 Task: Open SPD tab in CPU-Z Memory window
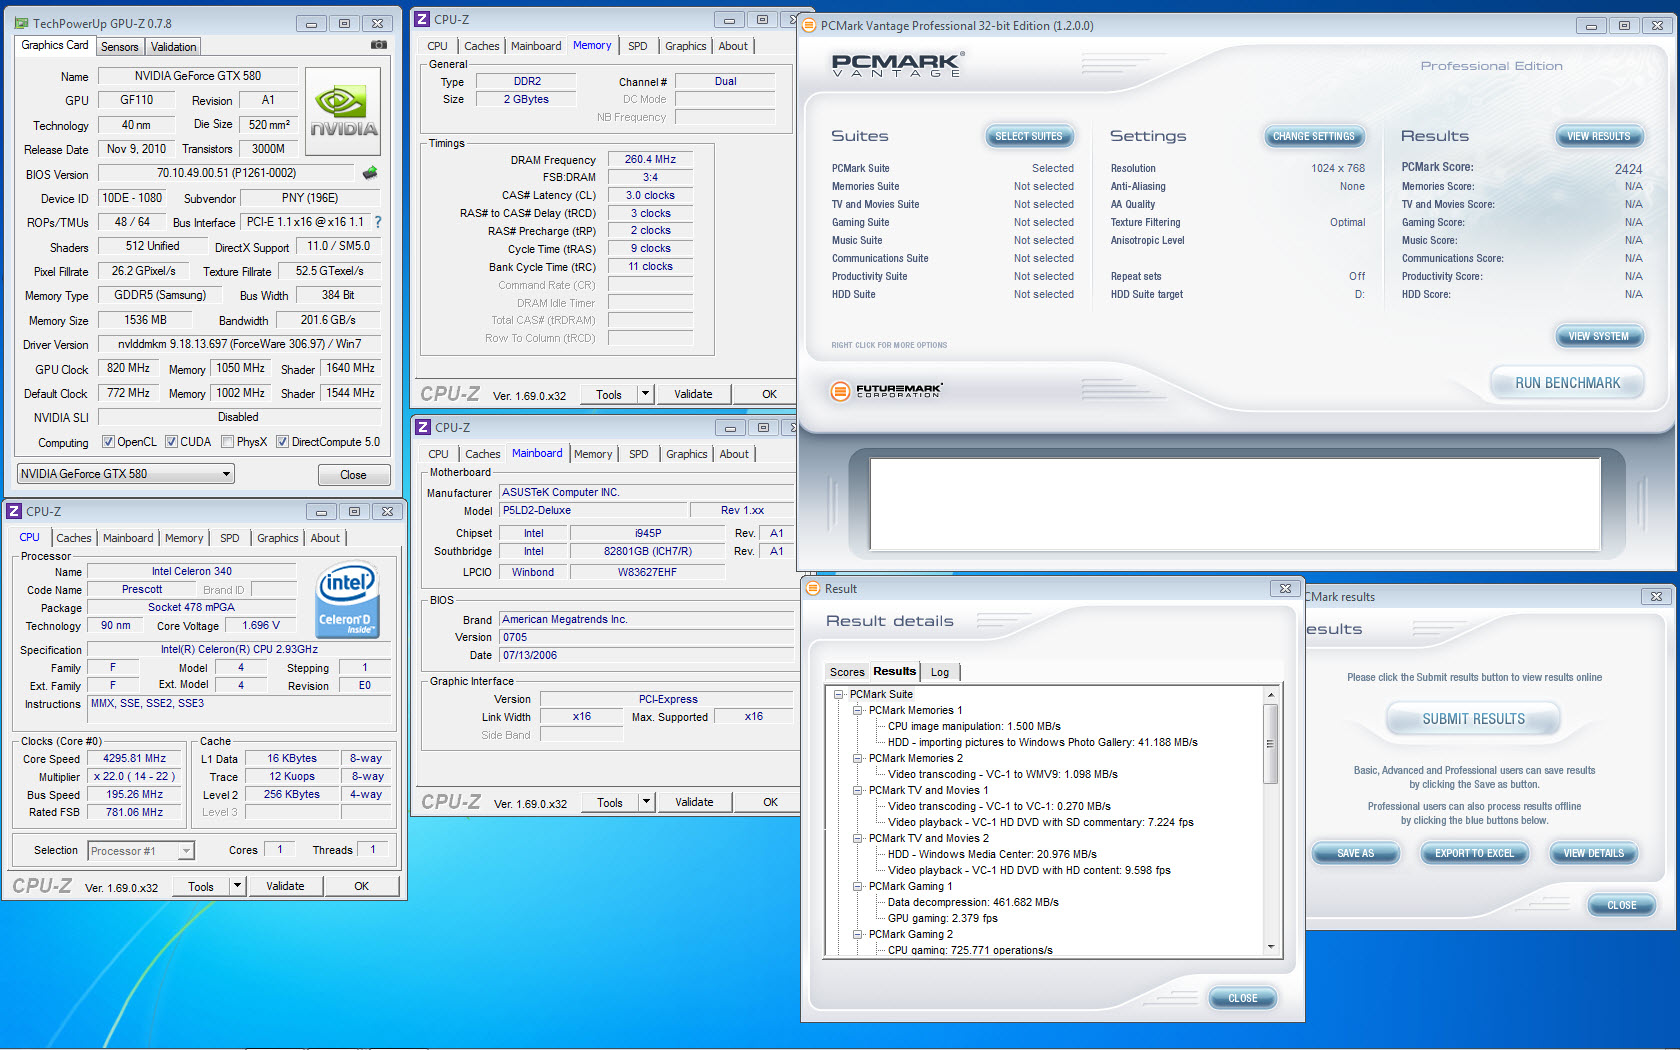click(638, 46)
